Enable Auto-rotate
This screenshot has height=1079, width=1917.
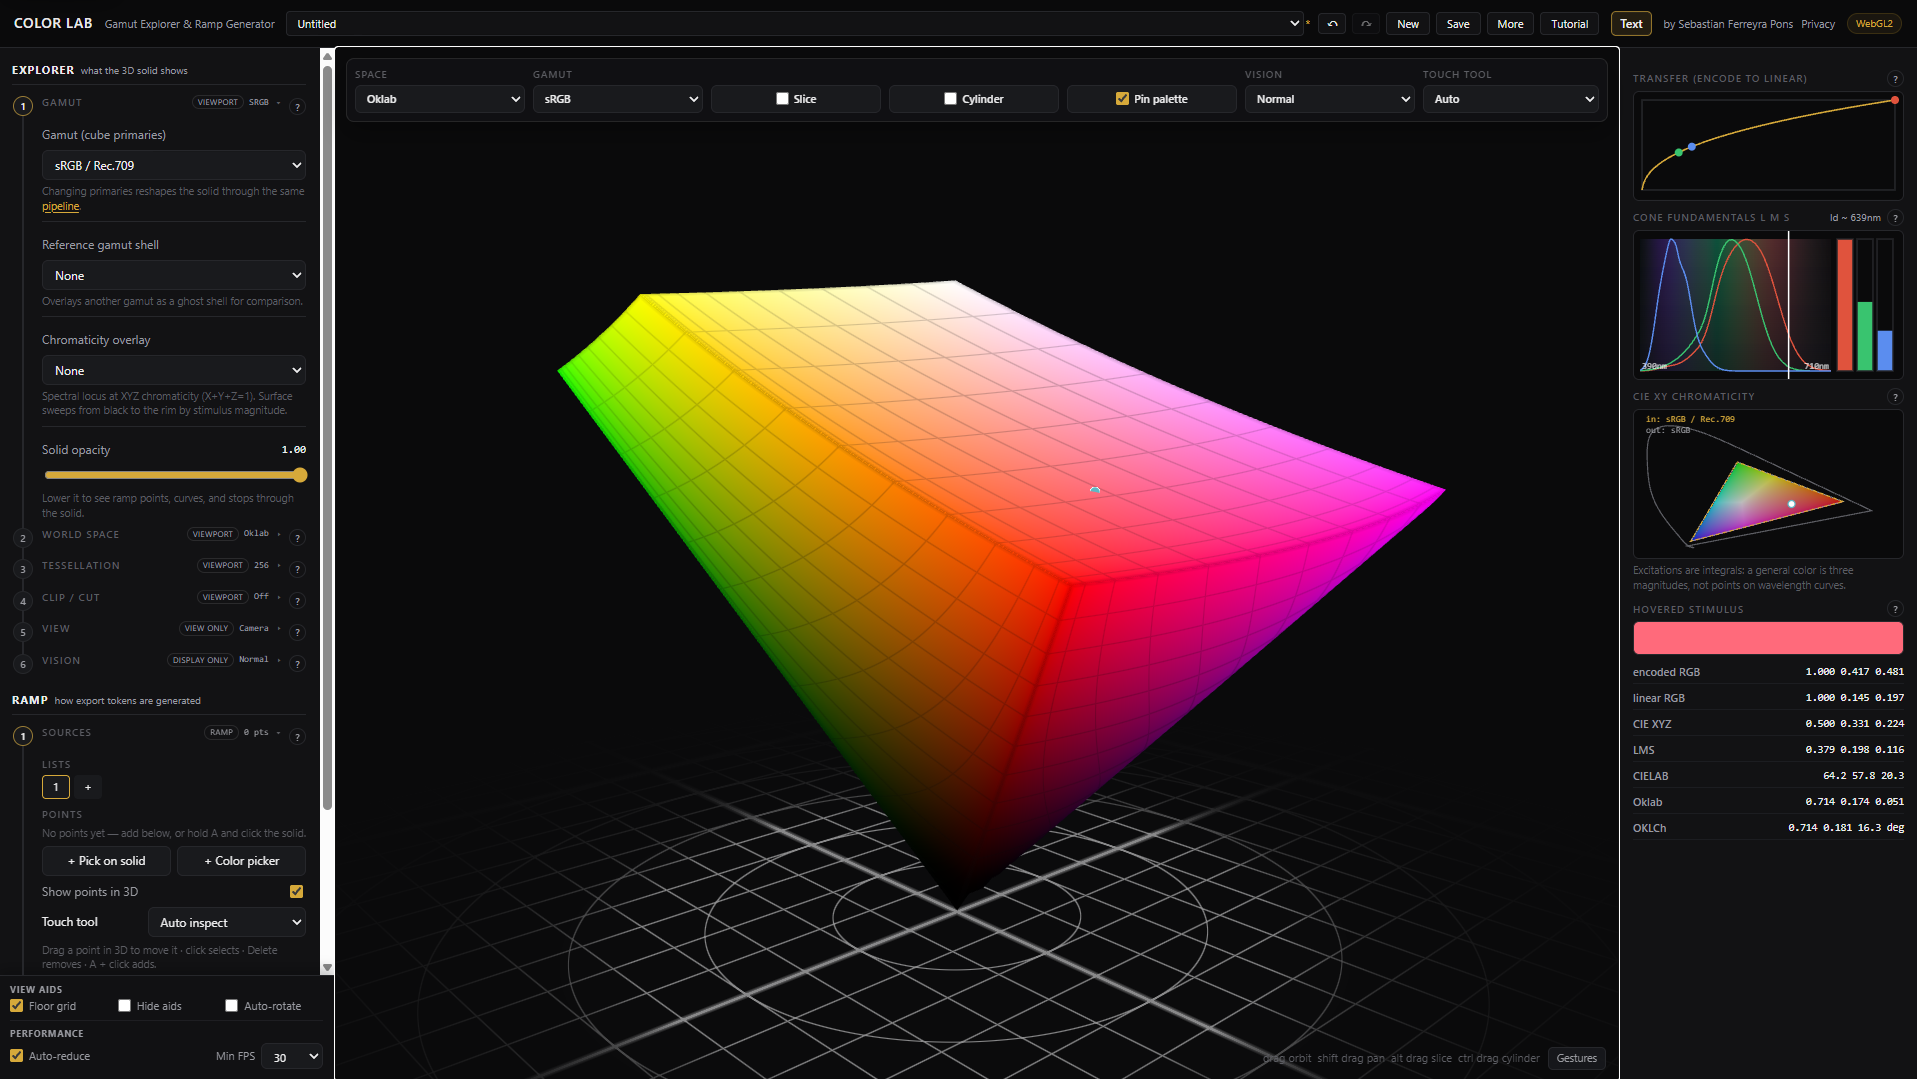(231, 1006)
